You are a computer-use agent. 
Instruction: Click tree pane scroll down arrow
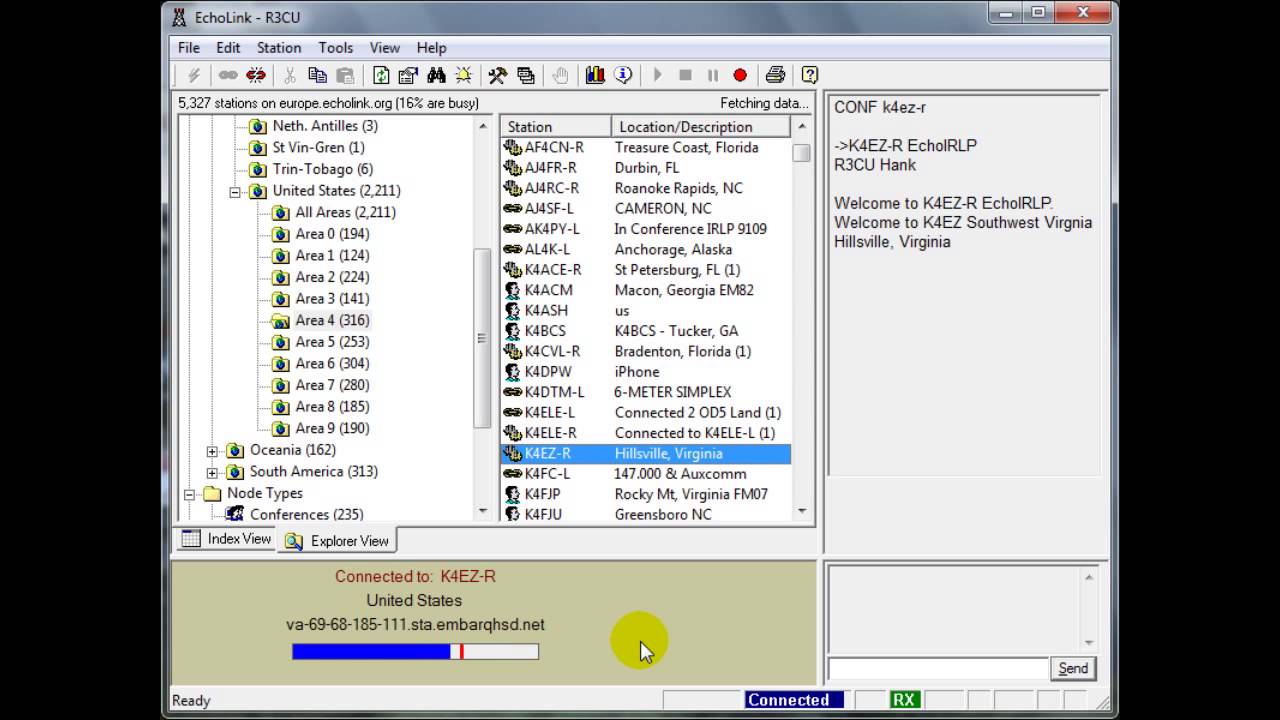(x=483, y=512)
